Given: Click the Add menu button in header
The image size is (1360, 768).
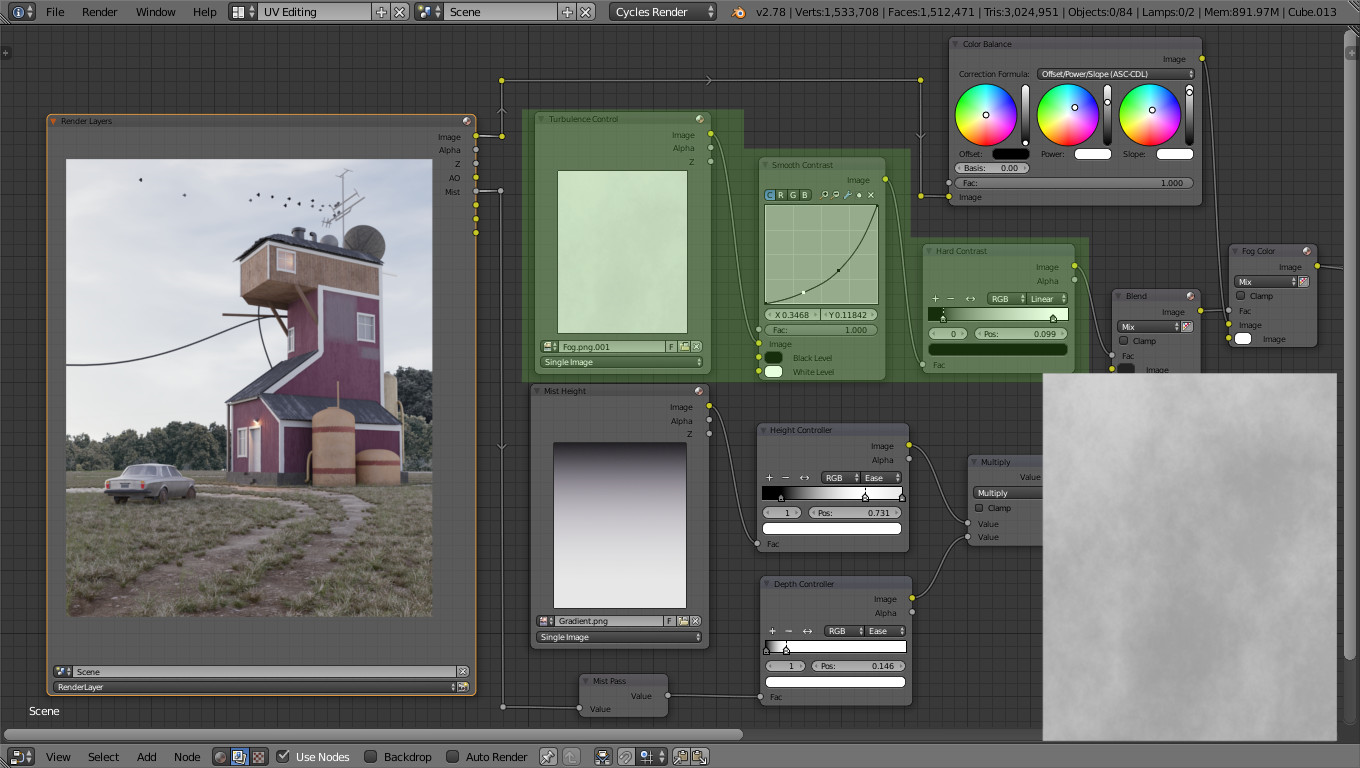Looking at the screenshot, I should coord(146,757).
